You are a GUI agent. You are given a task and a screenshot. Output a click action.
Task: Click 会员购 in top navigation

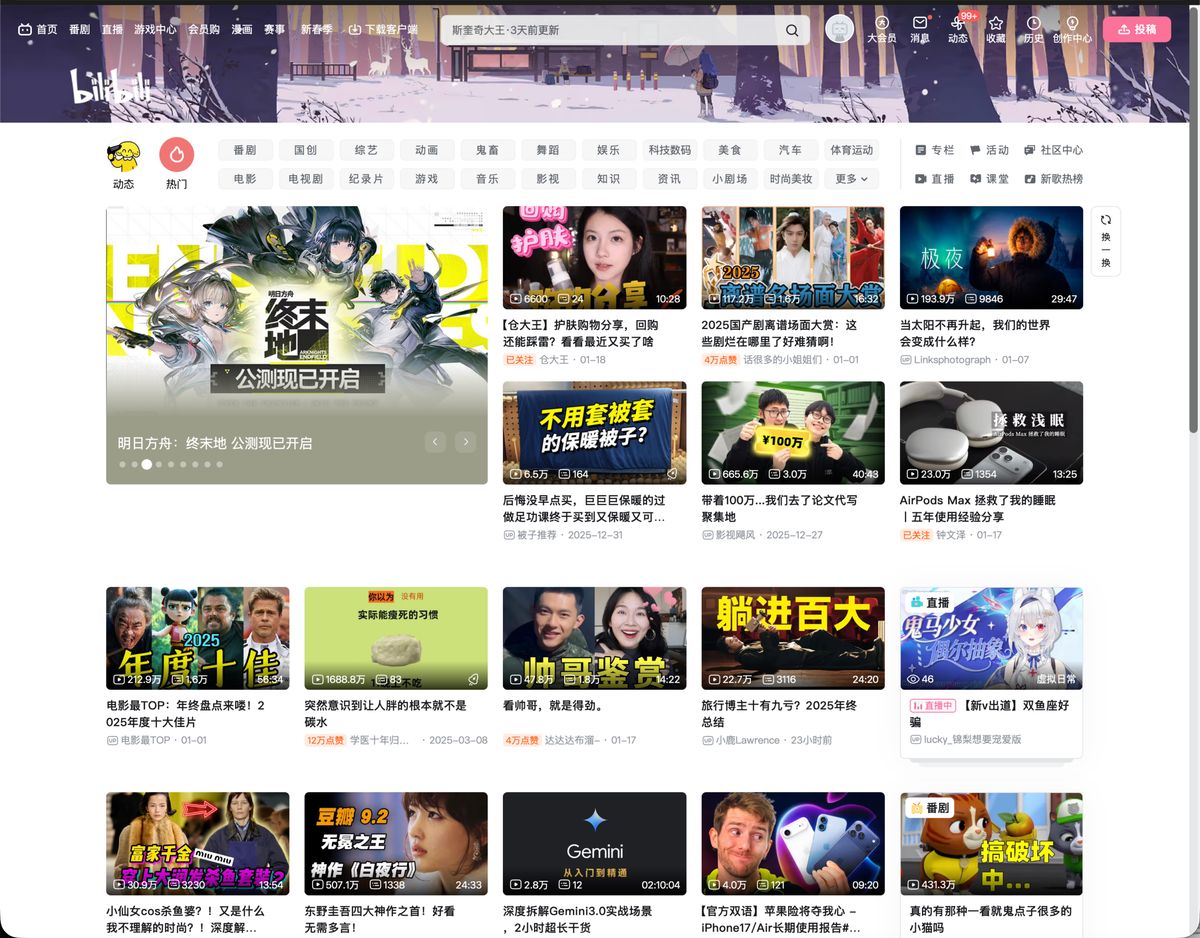pyautogui.click(x=204, y=30)
